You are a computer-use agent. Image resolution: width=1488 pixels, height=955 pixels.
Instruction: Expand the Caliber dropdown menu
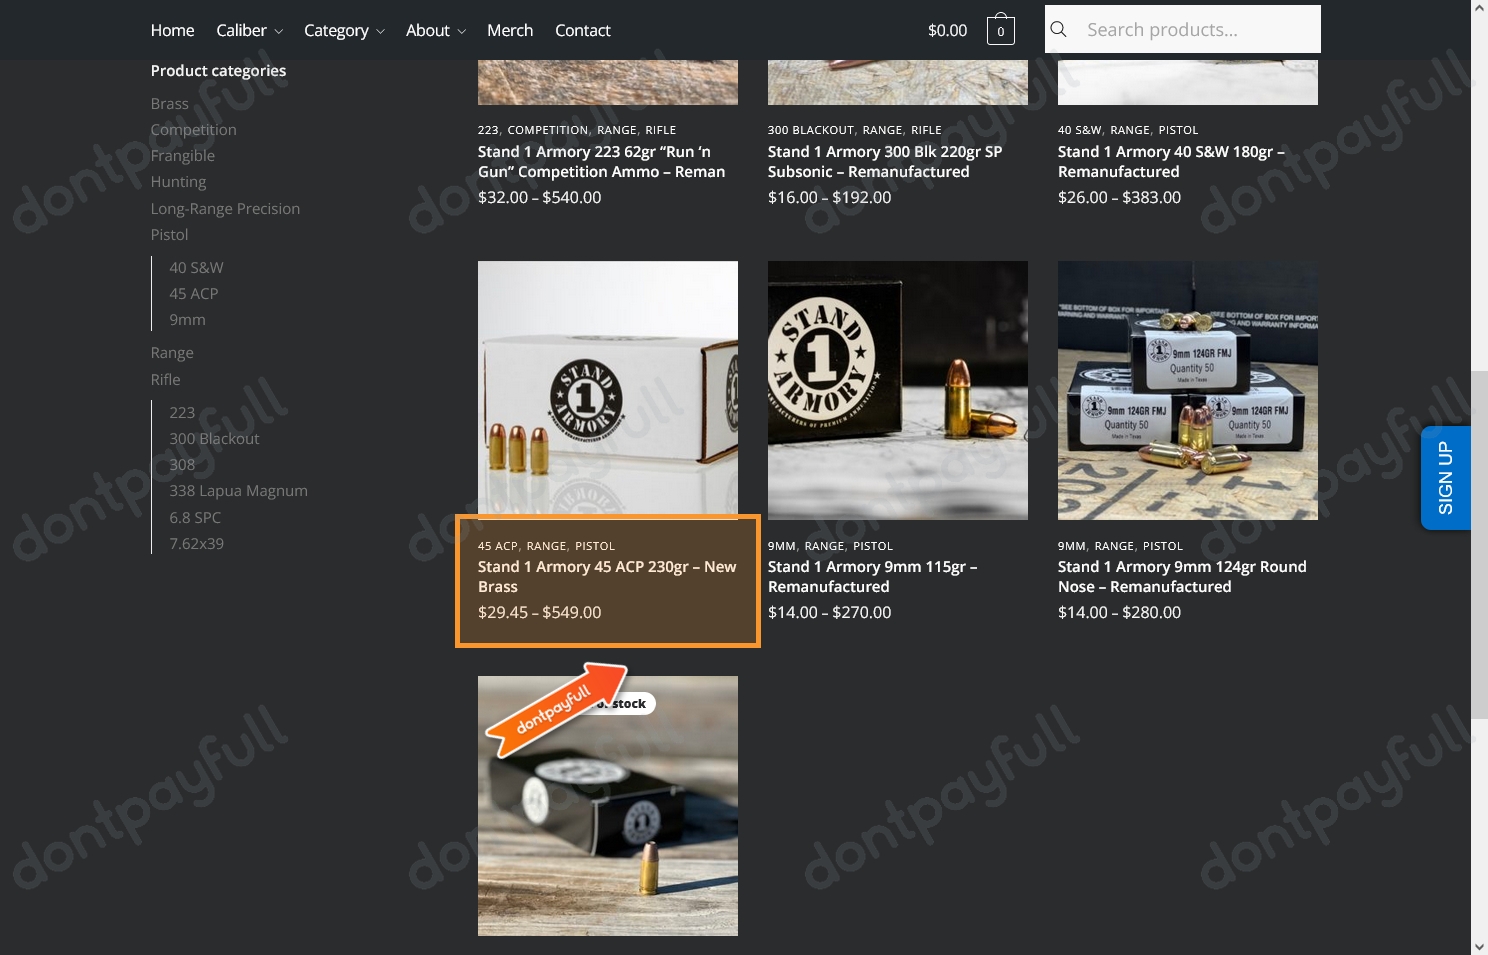[249, 30]
